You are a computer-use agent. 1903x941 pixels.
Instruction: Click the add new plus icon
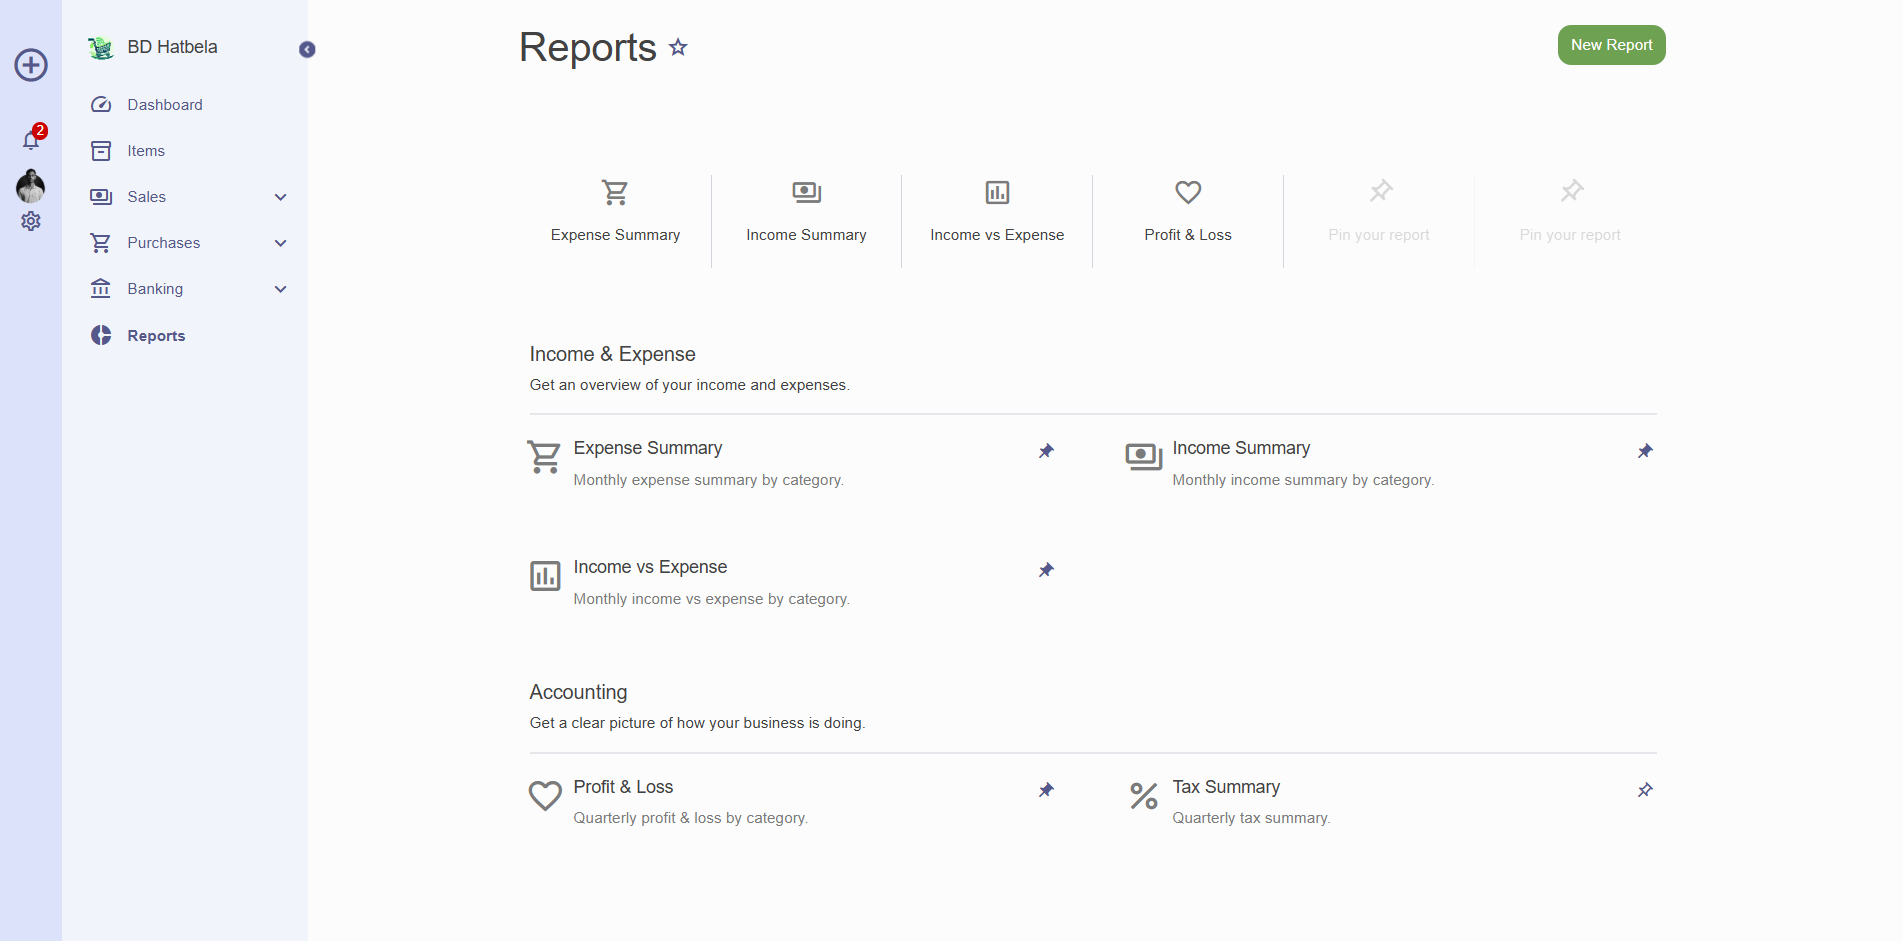[31, 65]
